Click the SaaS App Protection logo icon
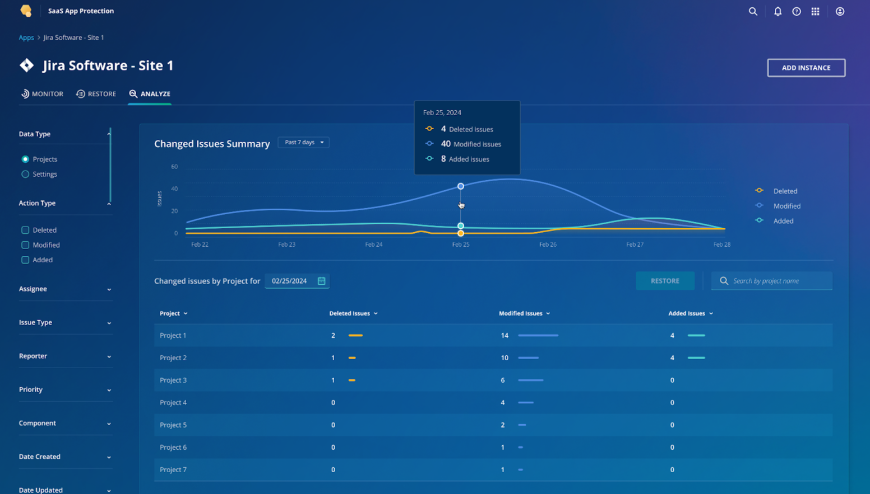The width and height of the screenshot is (870, 494). 26,11
